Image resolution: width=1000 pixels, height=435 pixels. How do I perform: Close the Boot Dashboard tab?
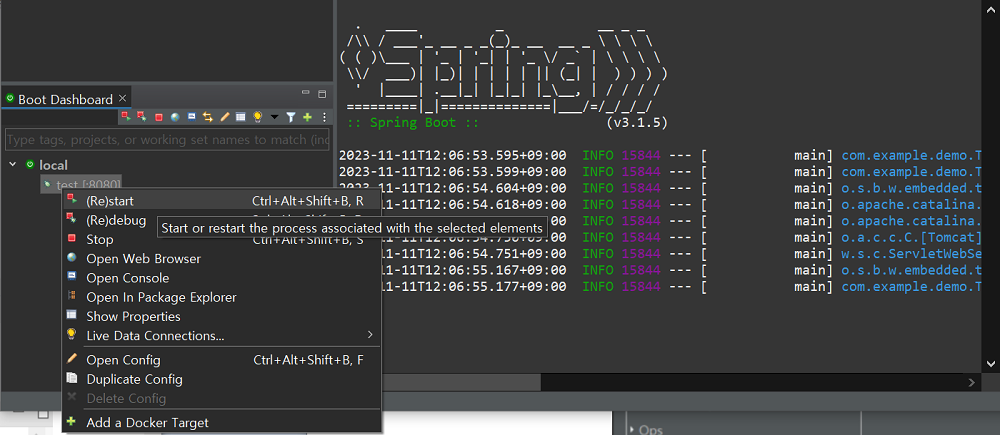[x=123, y=98]
